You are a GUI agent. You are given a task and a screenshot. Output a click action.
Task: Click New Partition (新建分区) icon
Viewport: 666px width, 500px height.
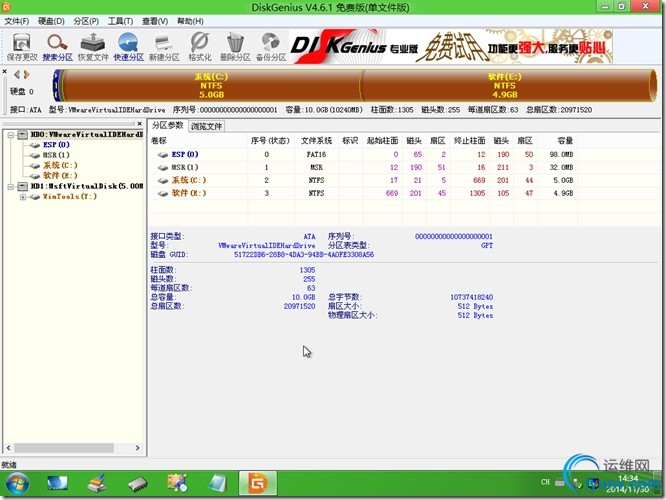tap(164, 47)
